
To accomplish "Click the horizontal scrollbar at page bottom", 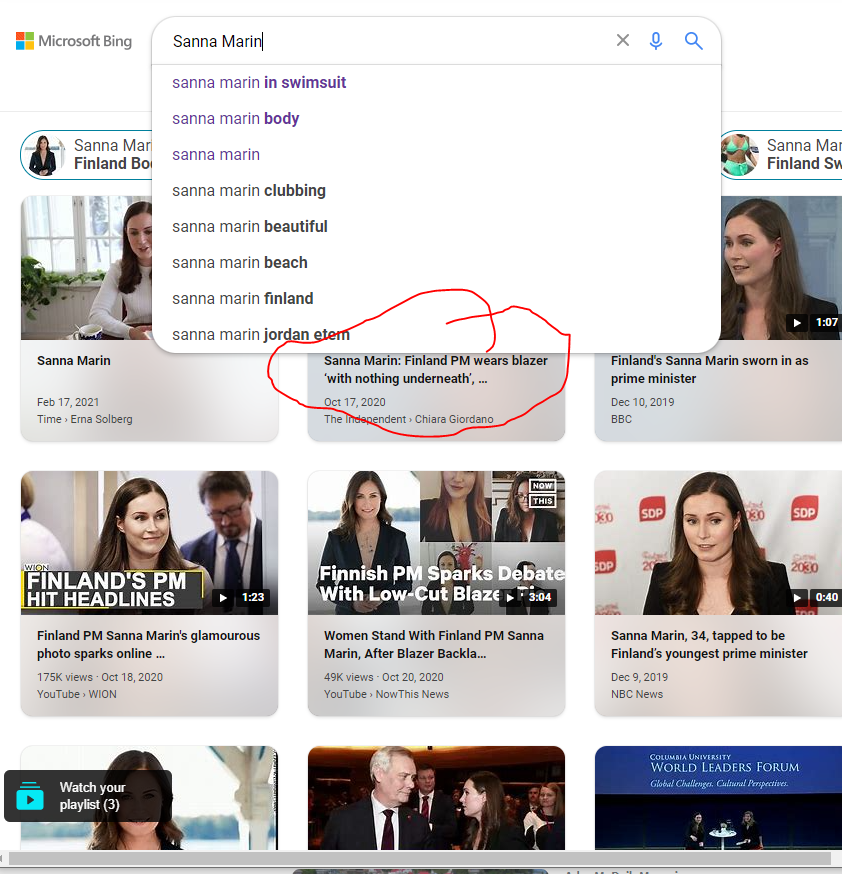I will [x=421, y=858].
